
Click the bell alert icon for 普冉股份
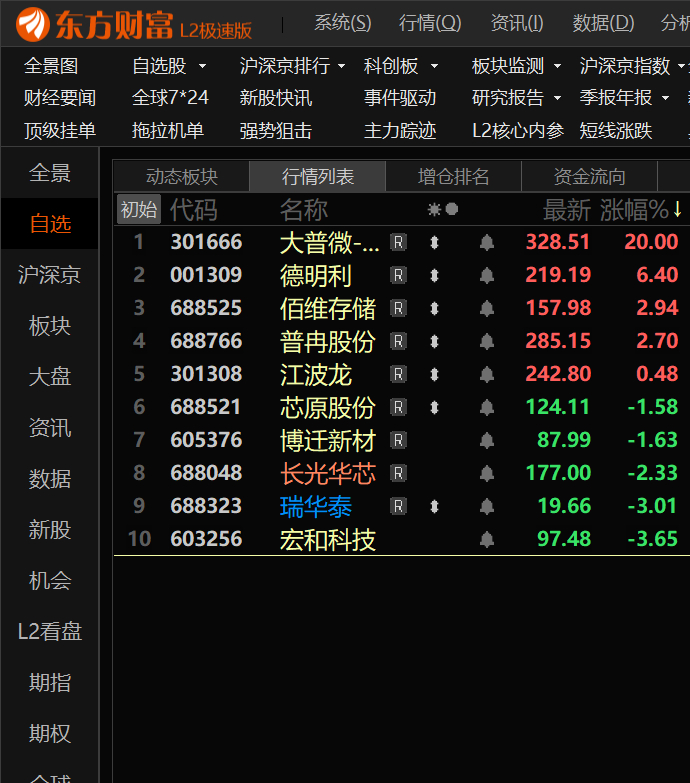(487, 342)
